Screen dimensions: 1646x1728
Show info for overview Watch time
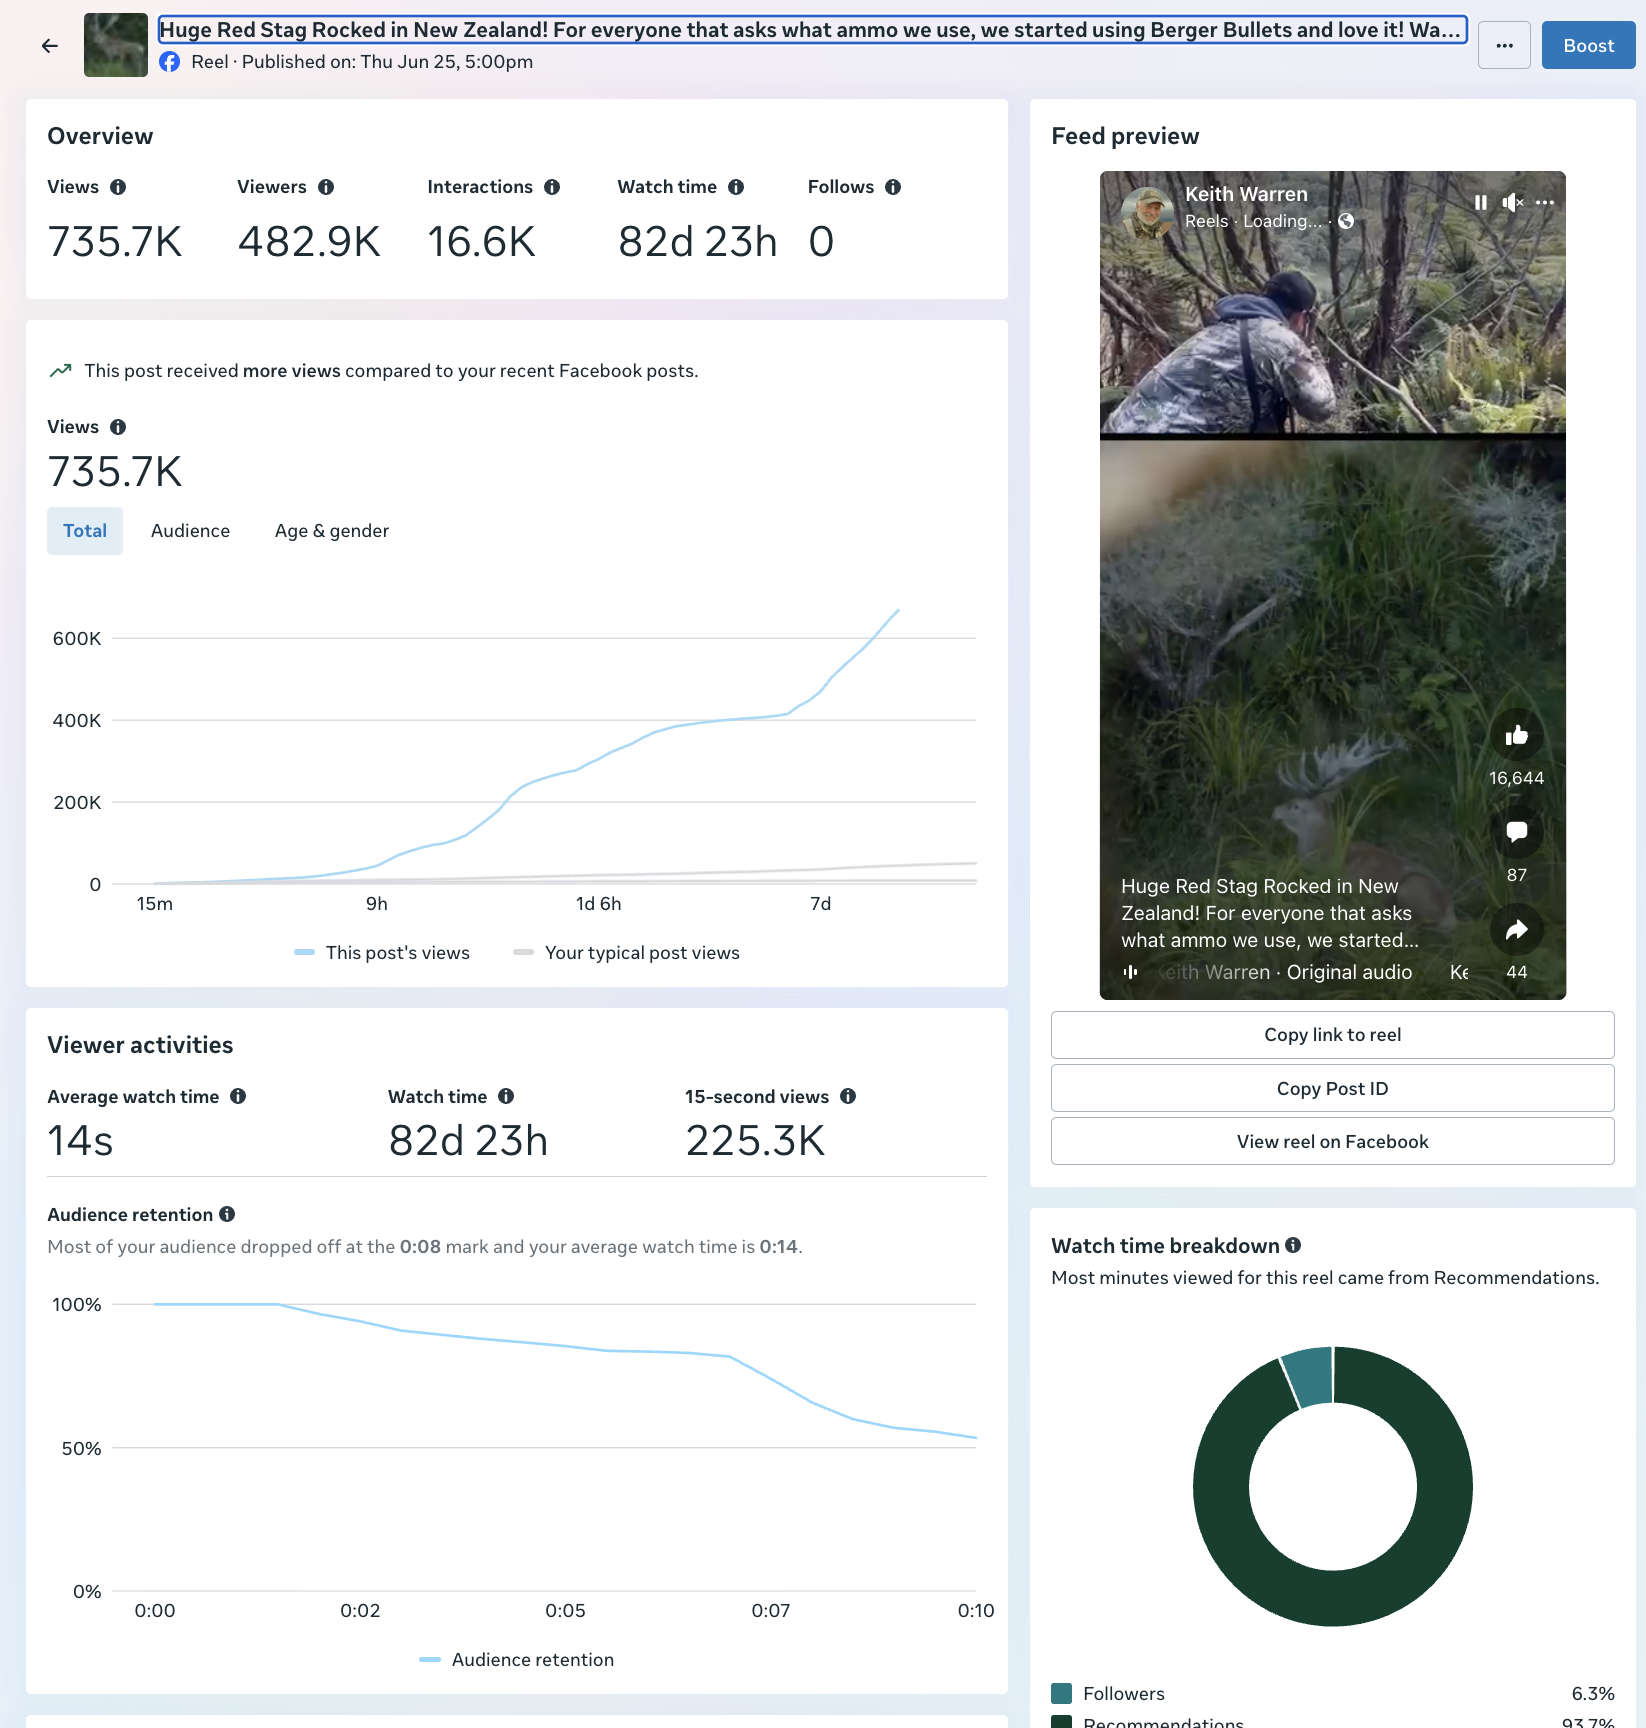coord(736,187)
